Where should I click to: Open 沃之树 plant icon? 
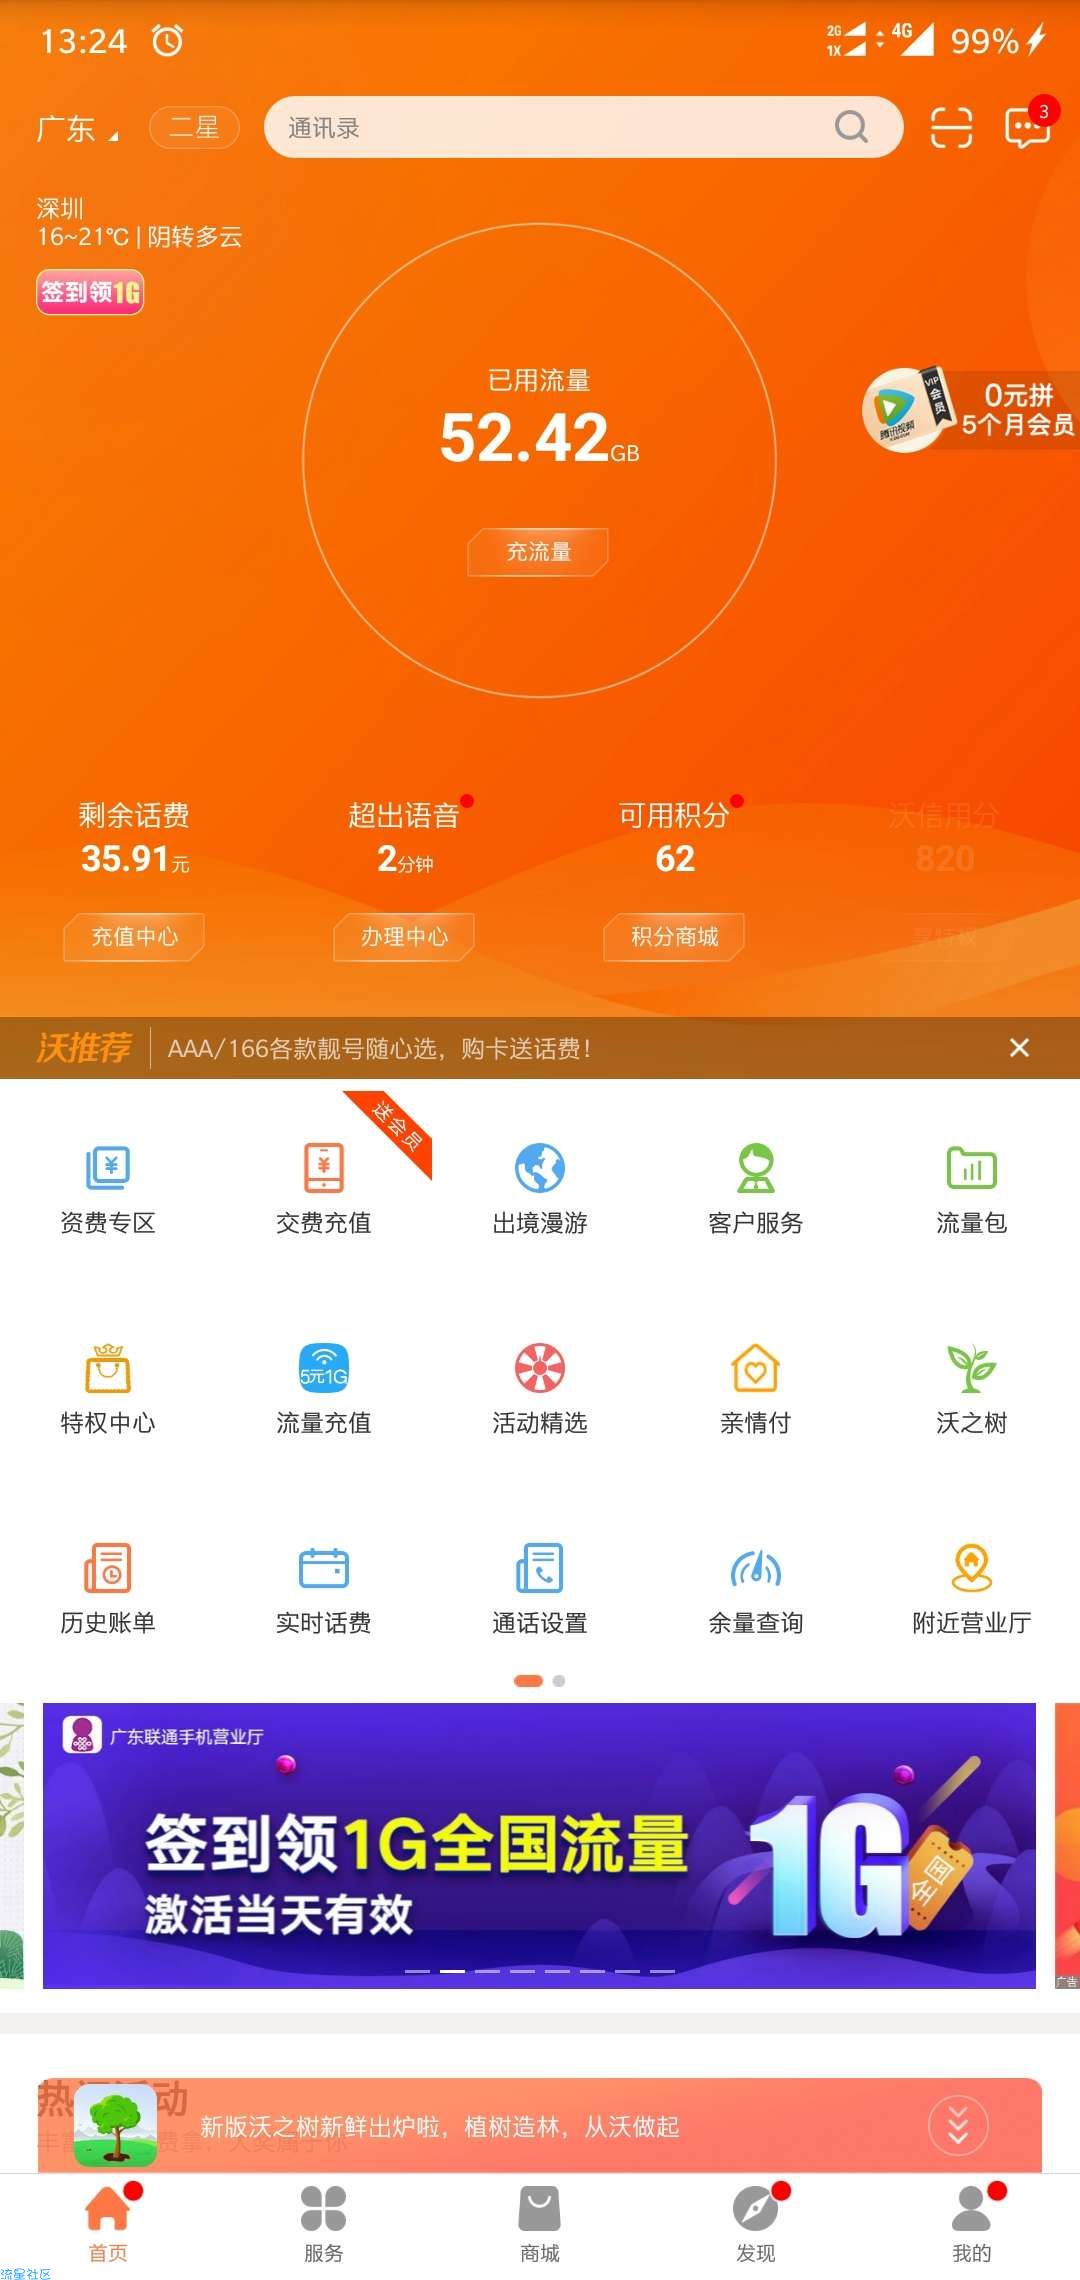(972, 1368)
